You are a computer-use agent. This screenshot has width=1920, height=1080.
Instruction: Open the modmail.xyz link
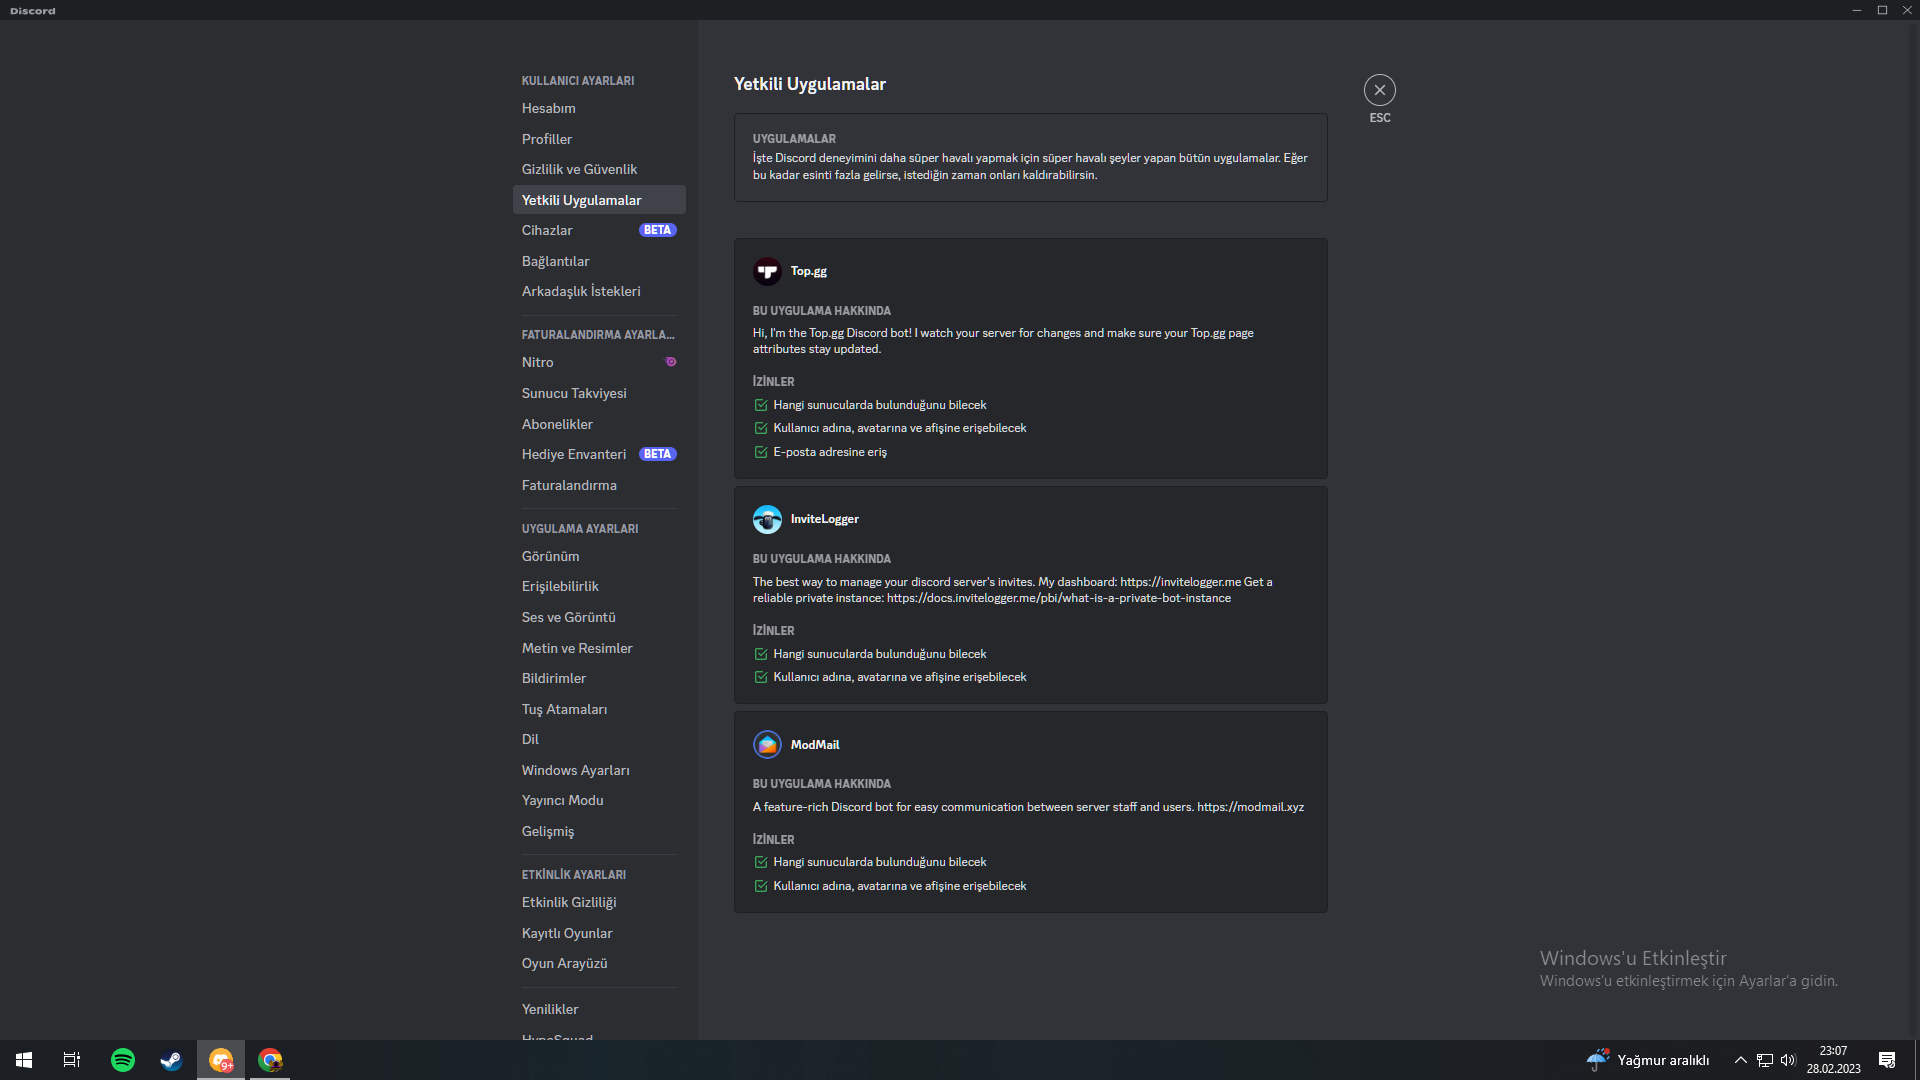point(1250,807)
